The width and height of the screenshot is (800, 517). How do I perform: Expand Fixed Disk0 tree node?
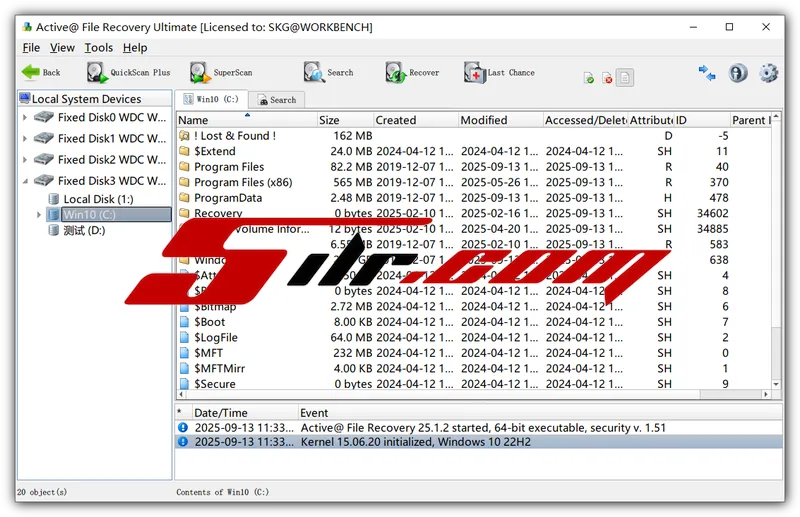click(24, 117)
